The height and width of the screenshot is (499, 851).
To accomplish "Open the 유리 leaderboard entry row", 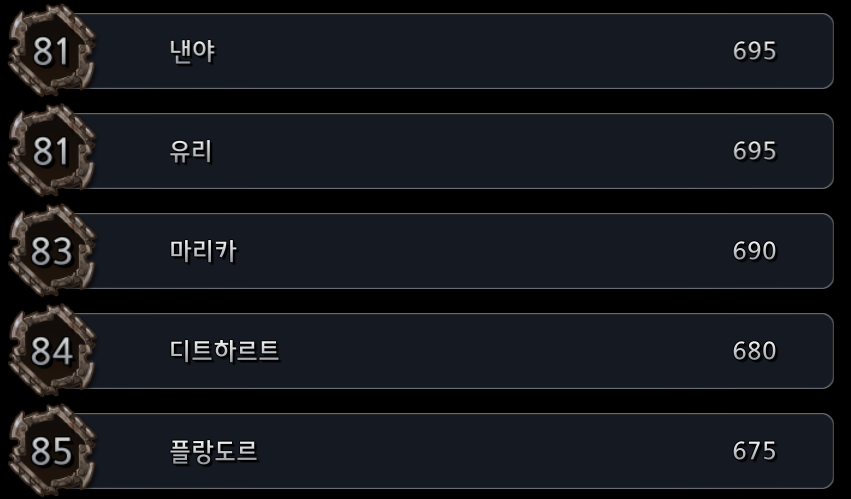I will point(421,150).
